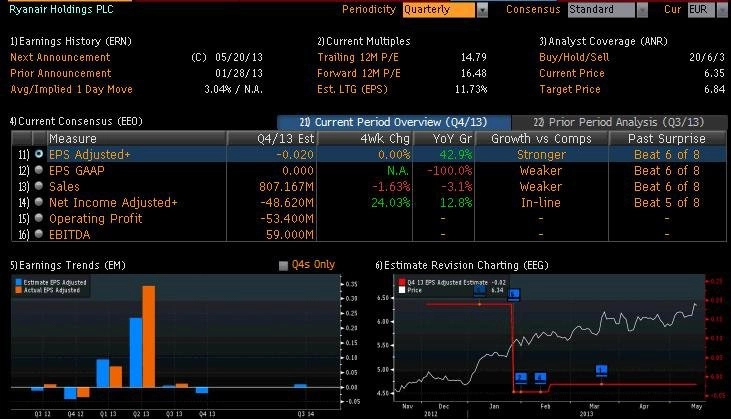
Task: Open Analyst Coverage (ANR) section
Action: [603, 41]
